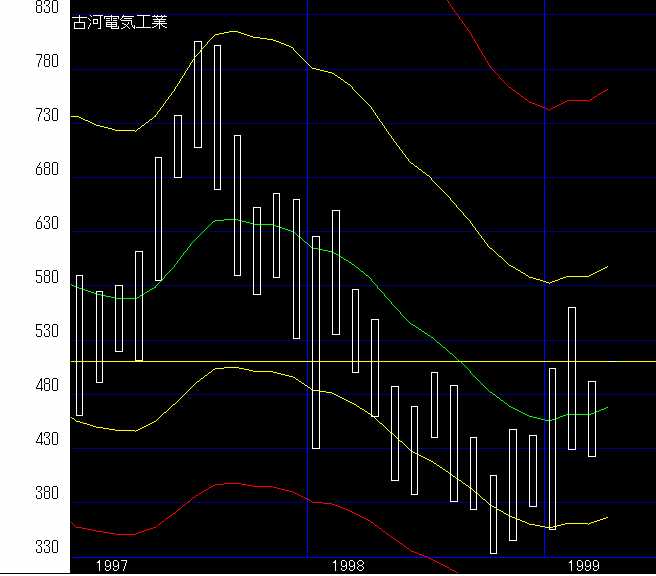Viewport: 656px width, 576px height.
Task: Select the 1998 year label on the time axis
Action: (x=348, y=565)
